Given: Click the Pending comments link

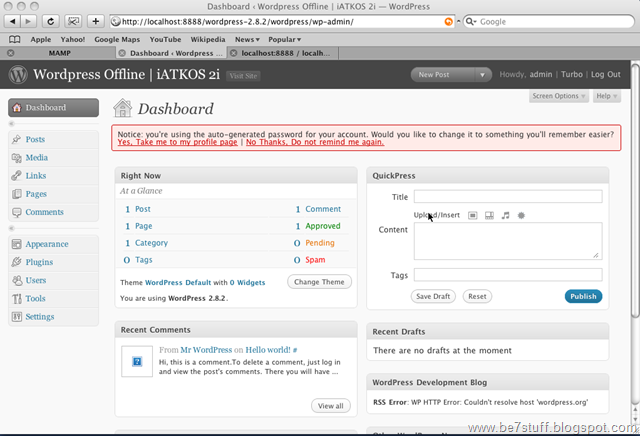Looking at the screenshot, I should [320, 243].
